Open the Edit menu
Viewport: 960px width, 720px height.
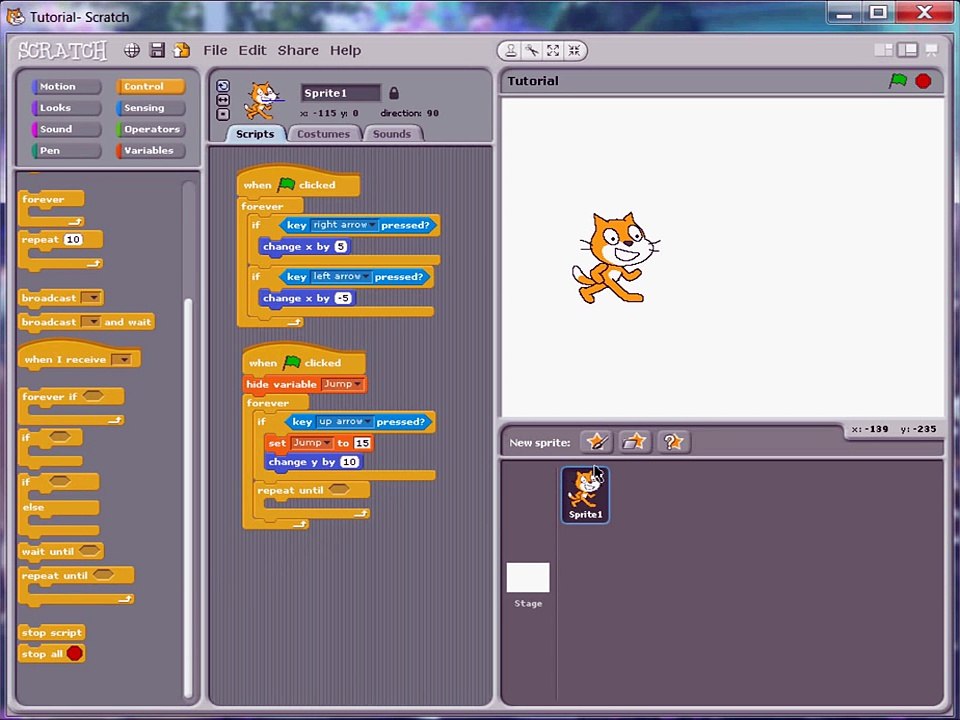pos(252,50)
